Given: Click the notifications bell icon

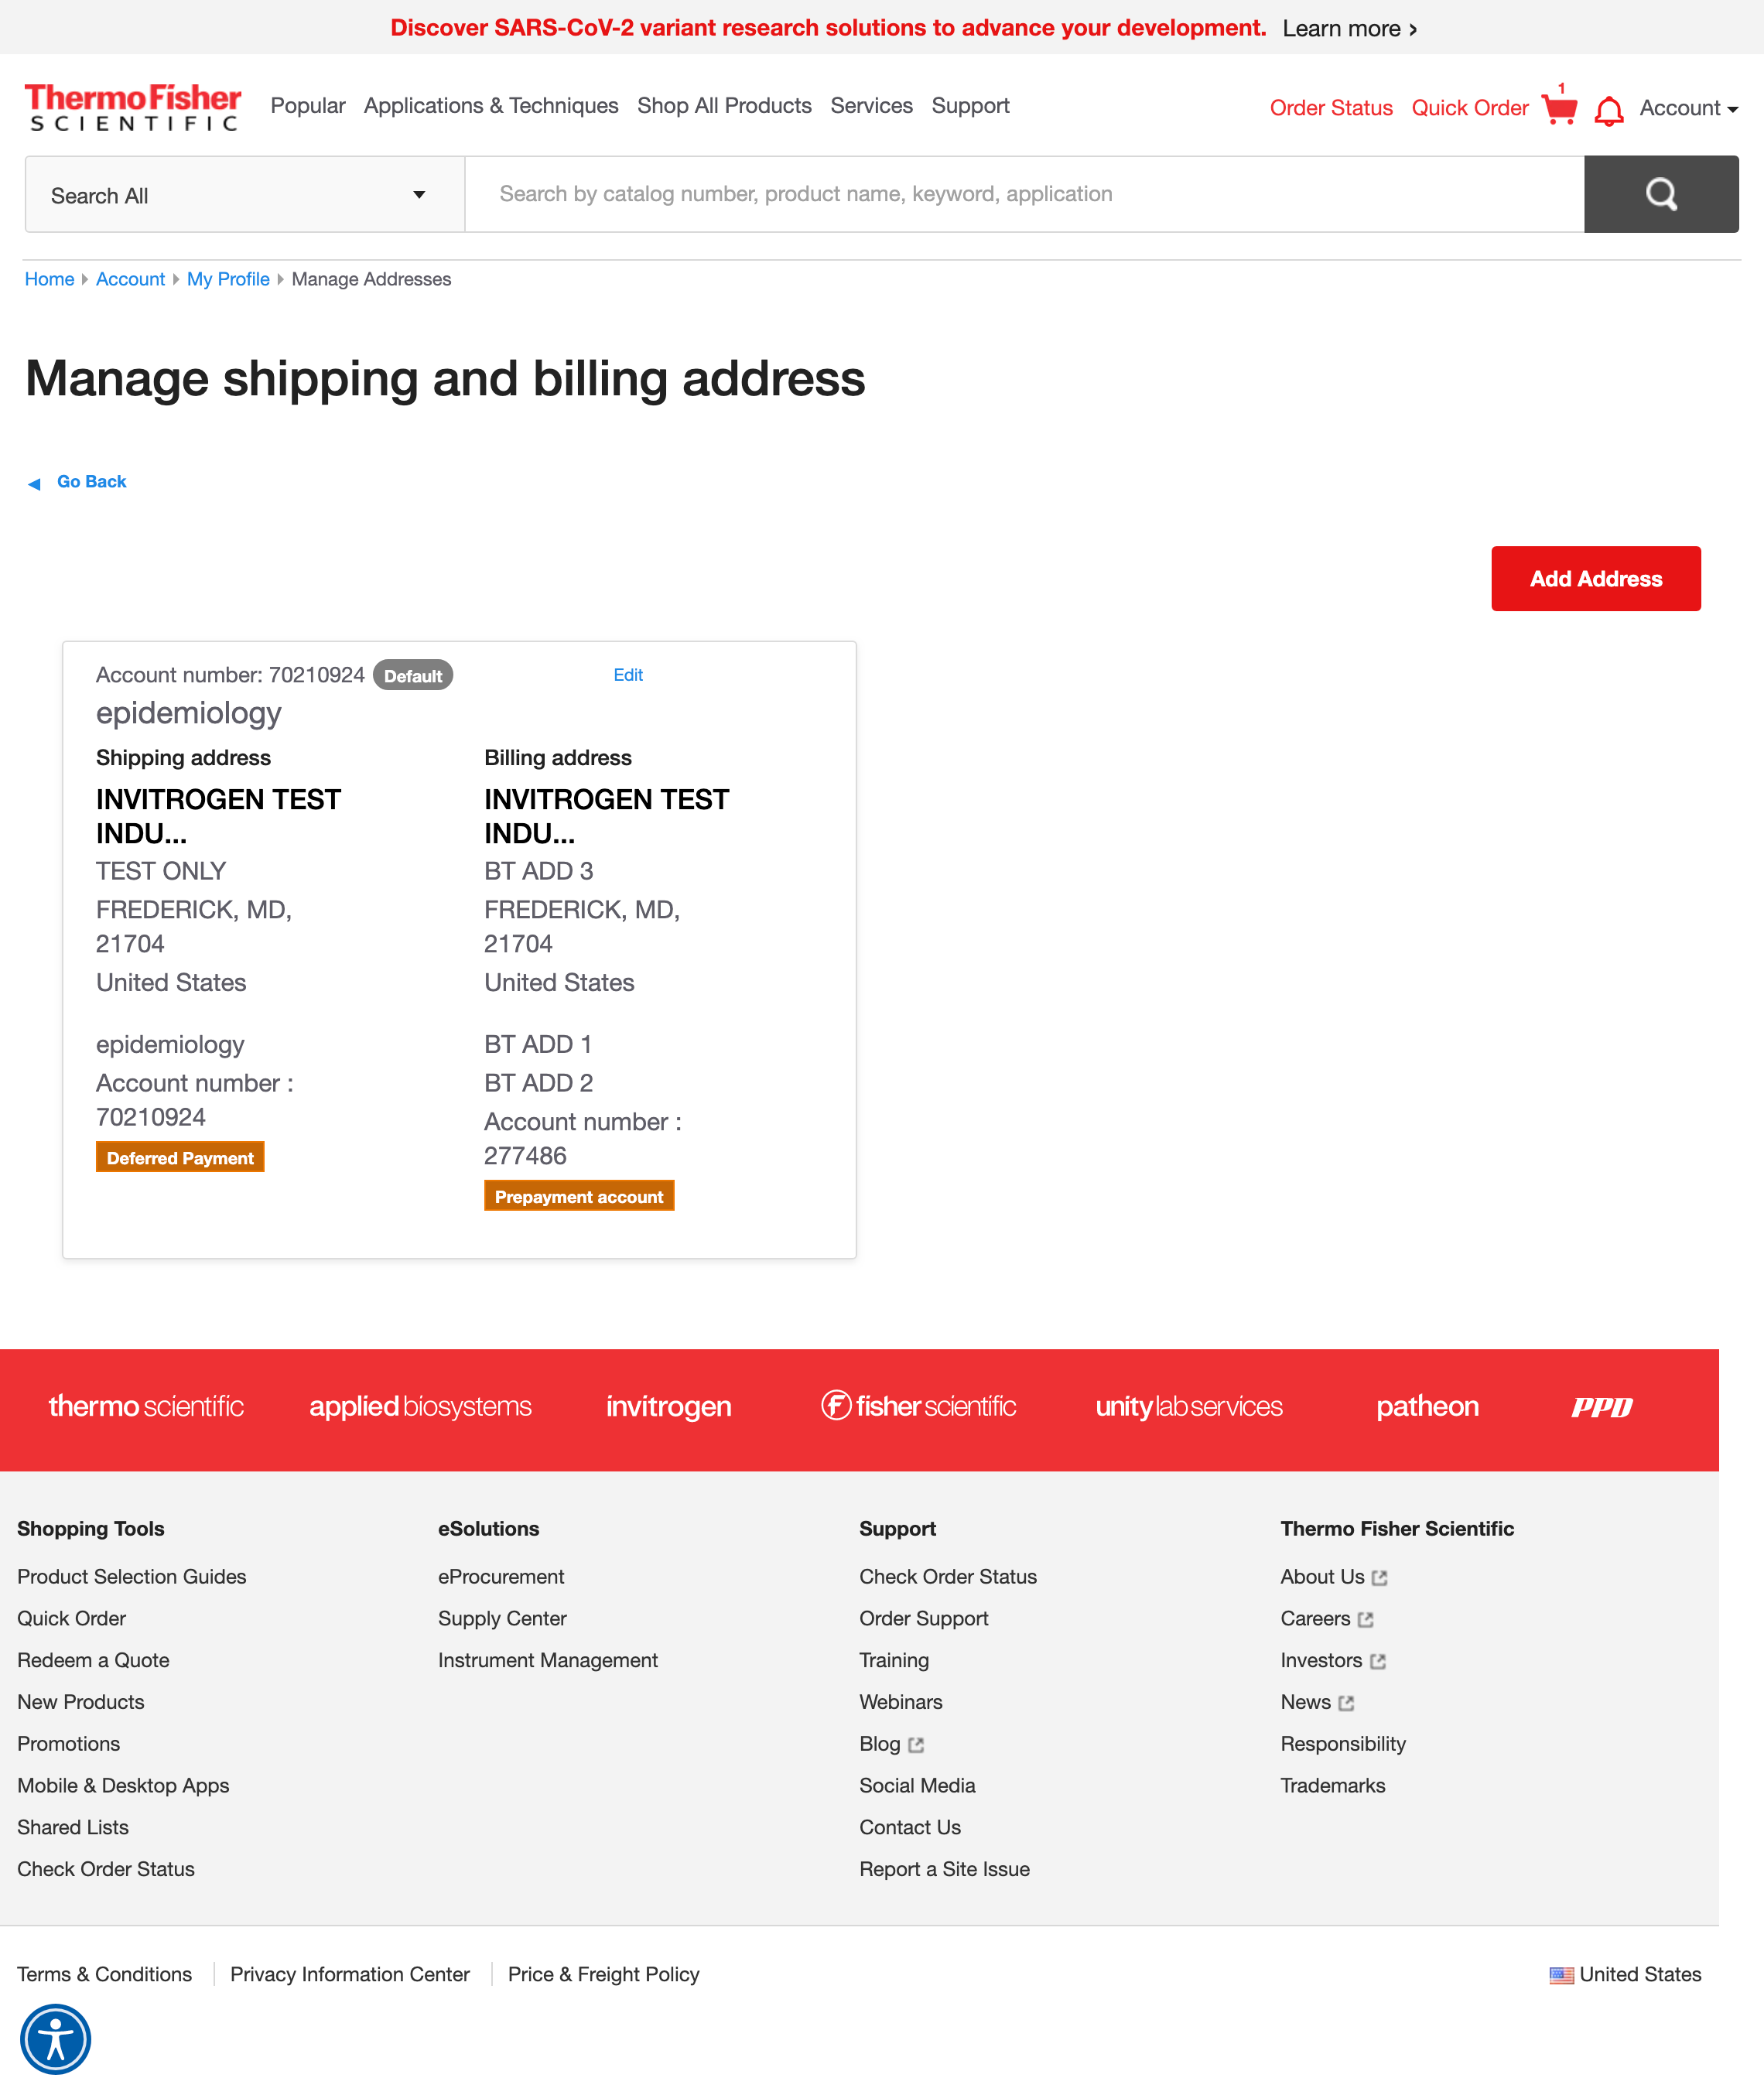Looking at the screenshot, I should (1609, 110).
